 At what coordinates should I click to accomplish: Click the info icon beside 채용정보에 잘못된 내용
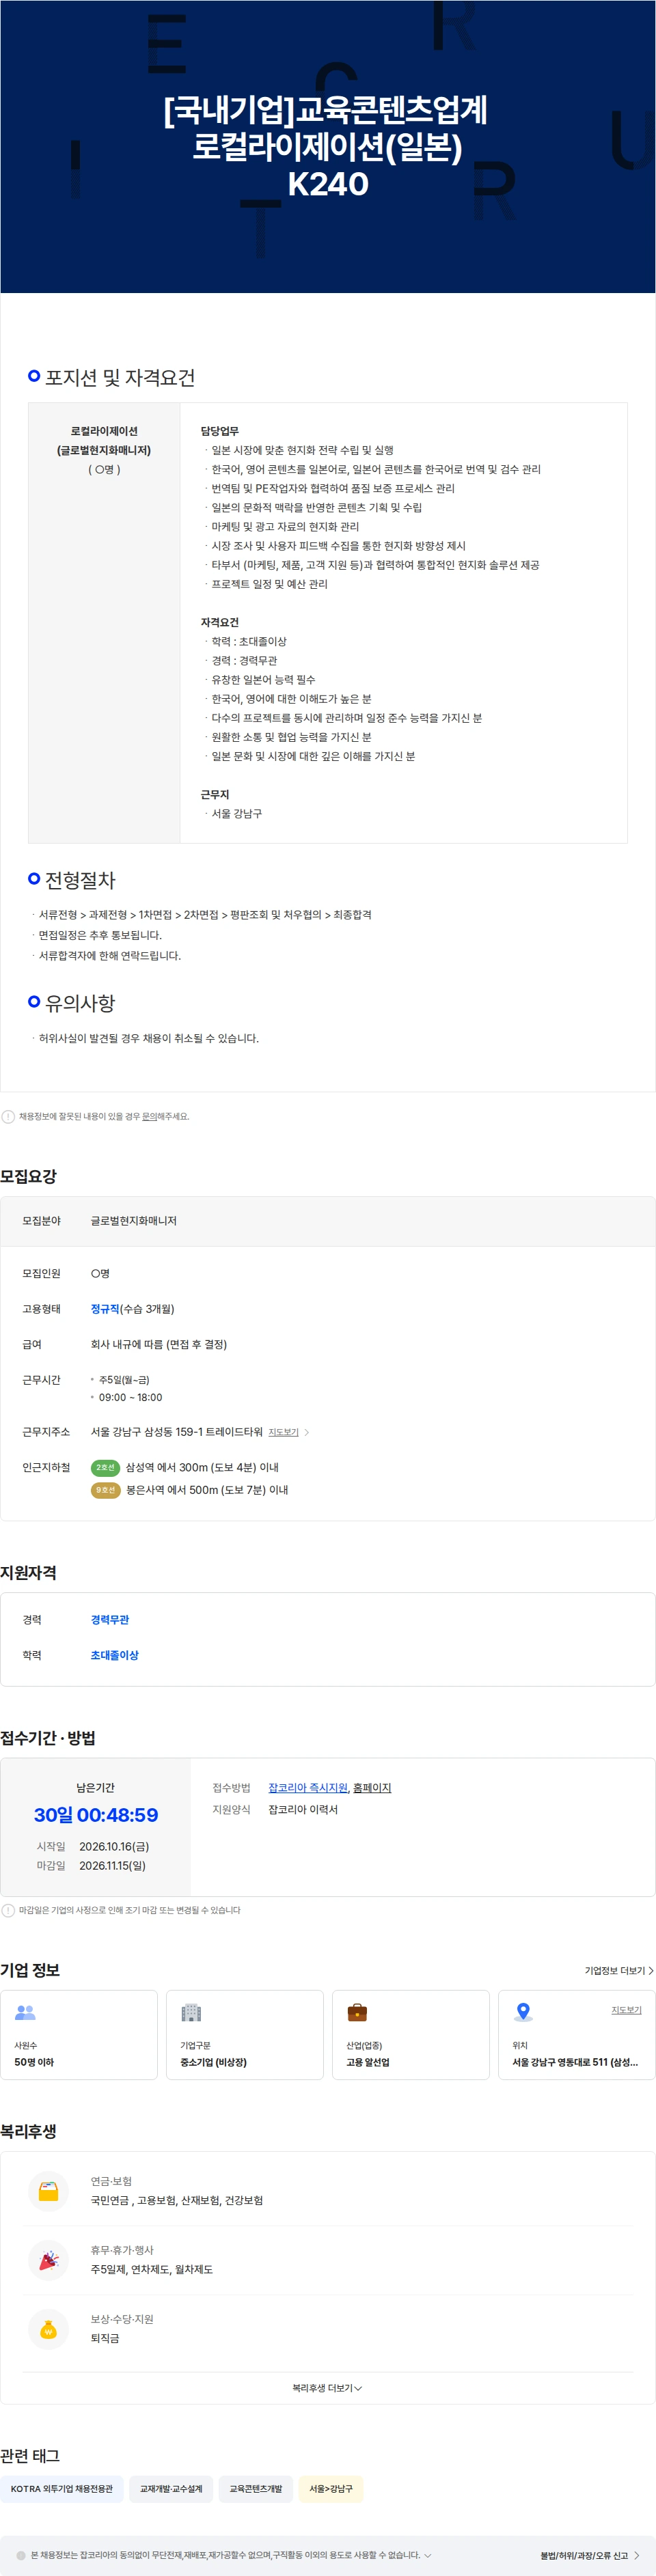(x=8, y=1116)
